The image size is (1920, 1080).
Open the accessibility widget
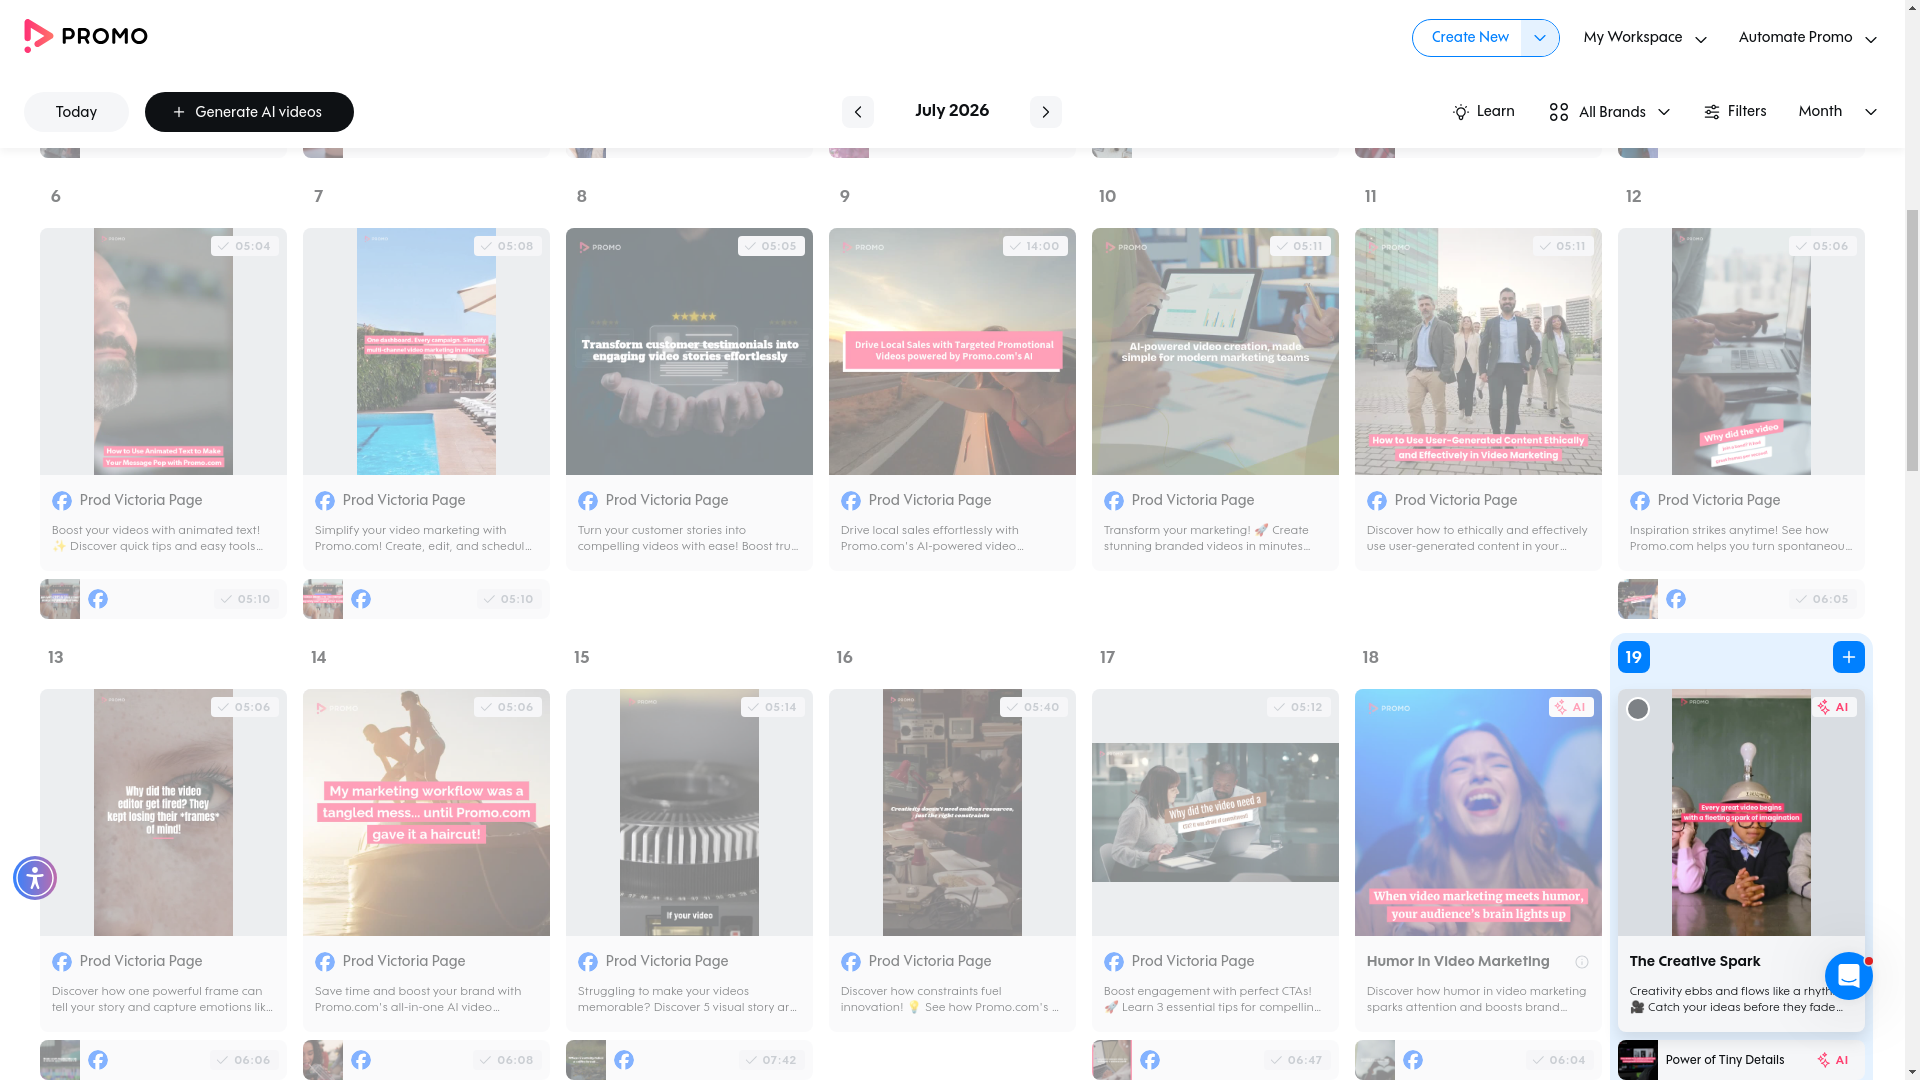coord(35,878)
